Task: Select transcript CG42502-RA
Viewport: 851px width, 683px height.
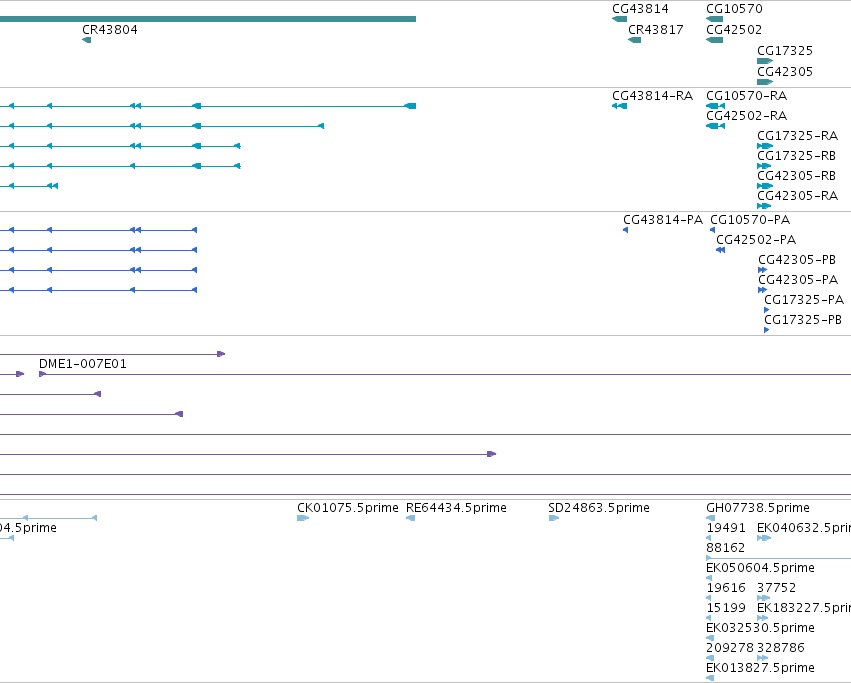Action: (x=746, y=116)
